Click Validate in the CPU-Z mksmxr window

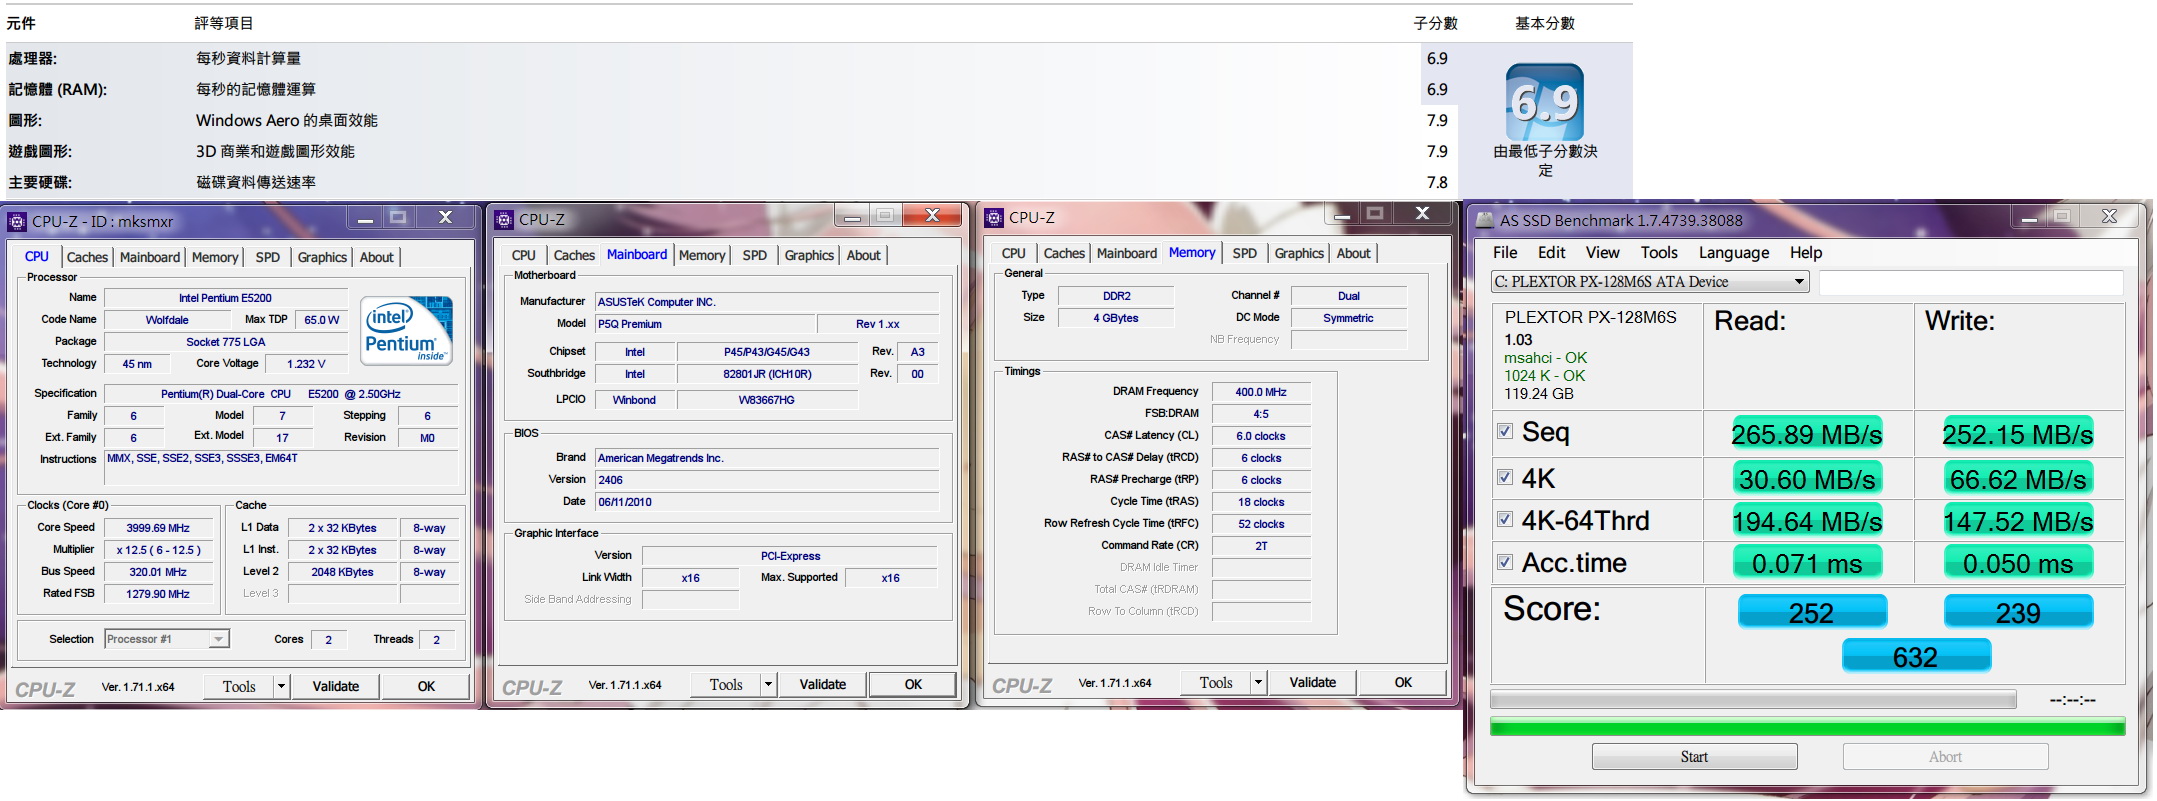335,686
